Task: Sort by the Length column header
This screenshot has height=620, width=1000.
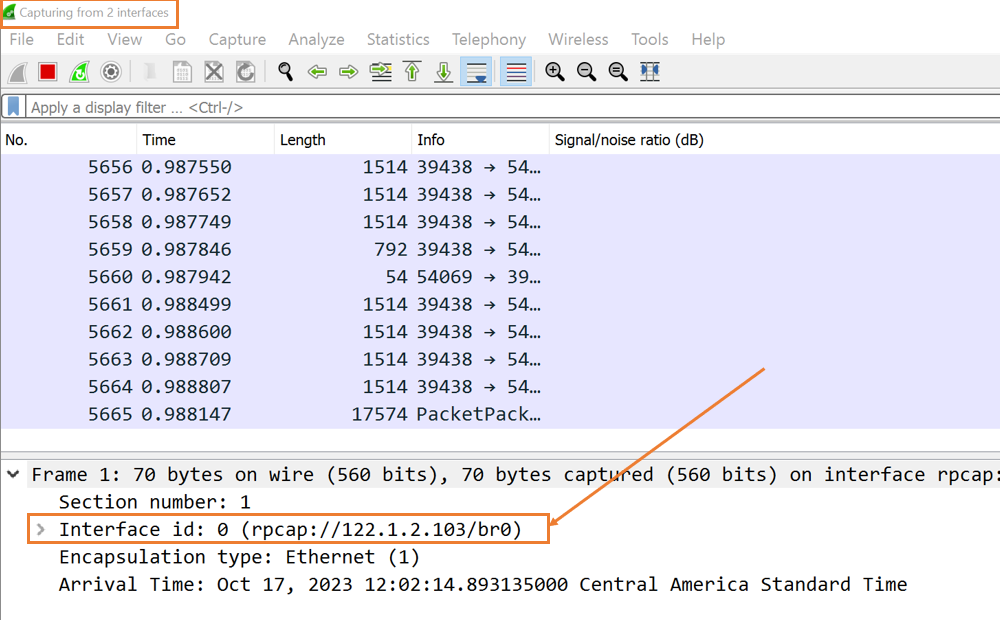Action: coord(343,140)
